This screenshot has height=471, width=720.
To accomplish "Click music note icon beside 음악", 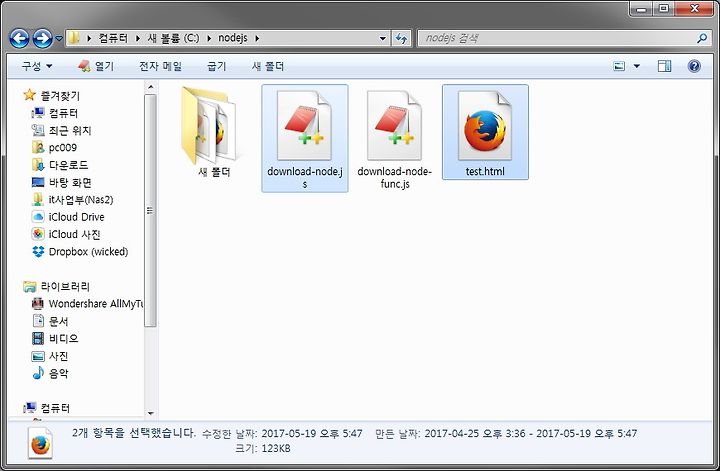I will coord(38,373).
